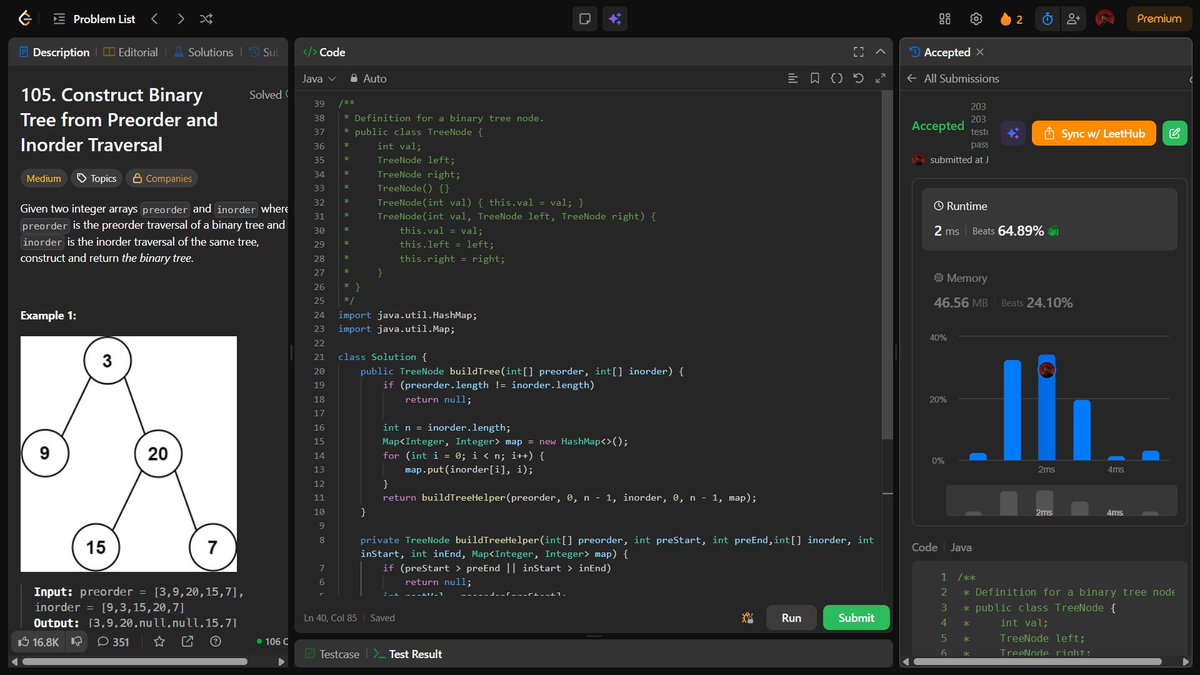Go back to All Submissions
The width and height of the screenshot is (1200, 675).
click(x=953, y=78)
